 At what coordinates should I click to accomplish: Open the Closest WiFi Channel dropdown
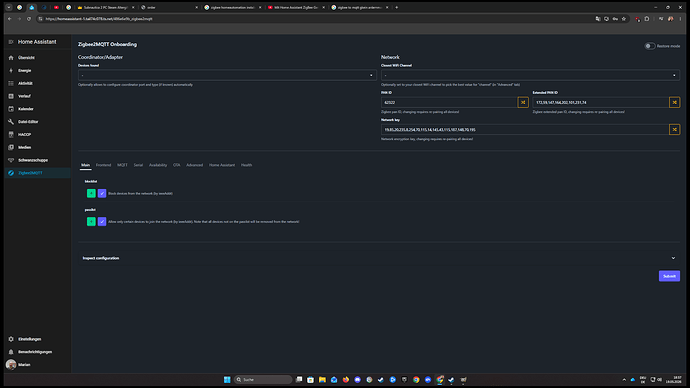coord(530,75)
